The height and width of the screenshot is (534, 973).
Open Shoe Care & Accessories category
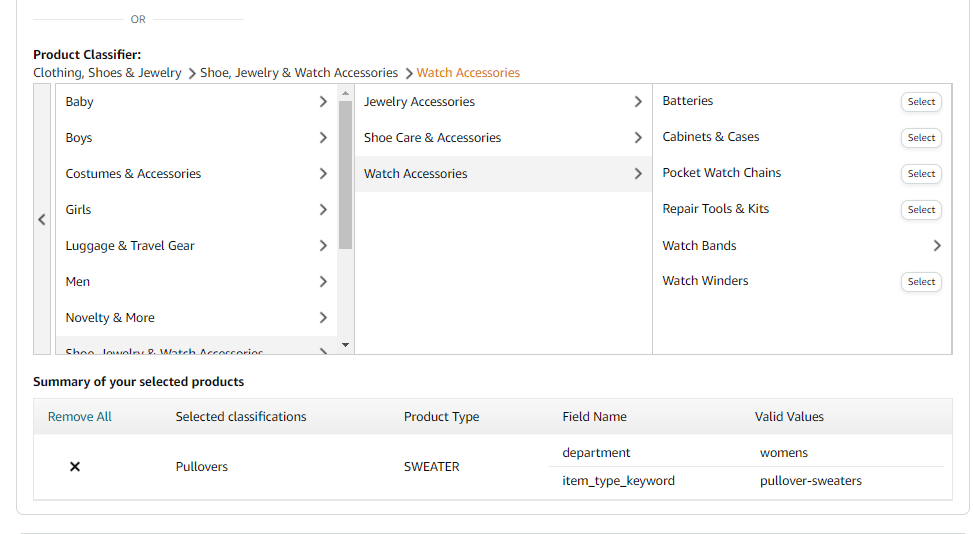[433, 138]
